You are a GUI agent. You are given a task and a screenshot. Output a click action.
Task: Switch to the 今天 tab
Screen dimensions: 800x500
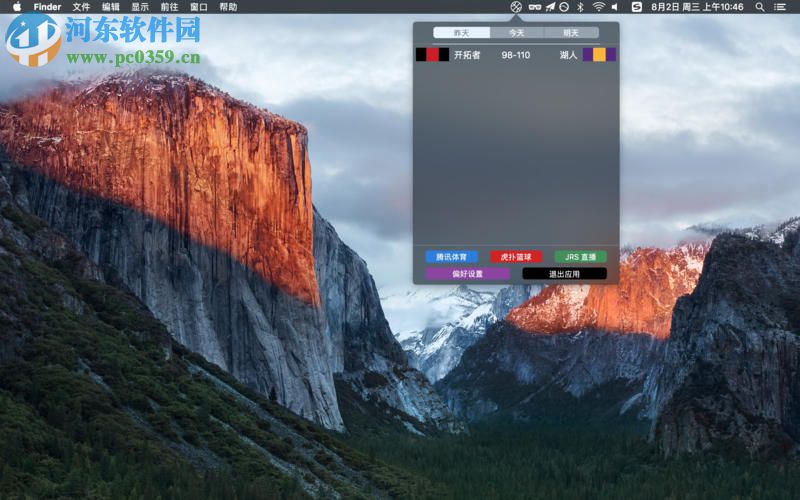point(516,33)
